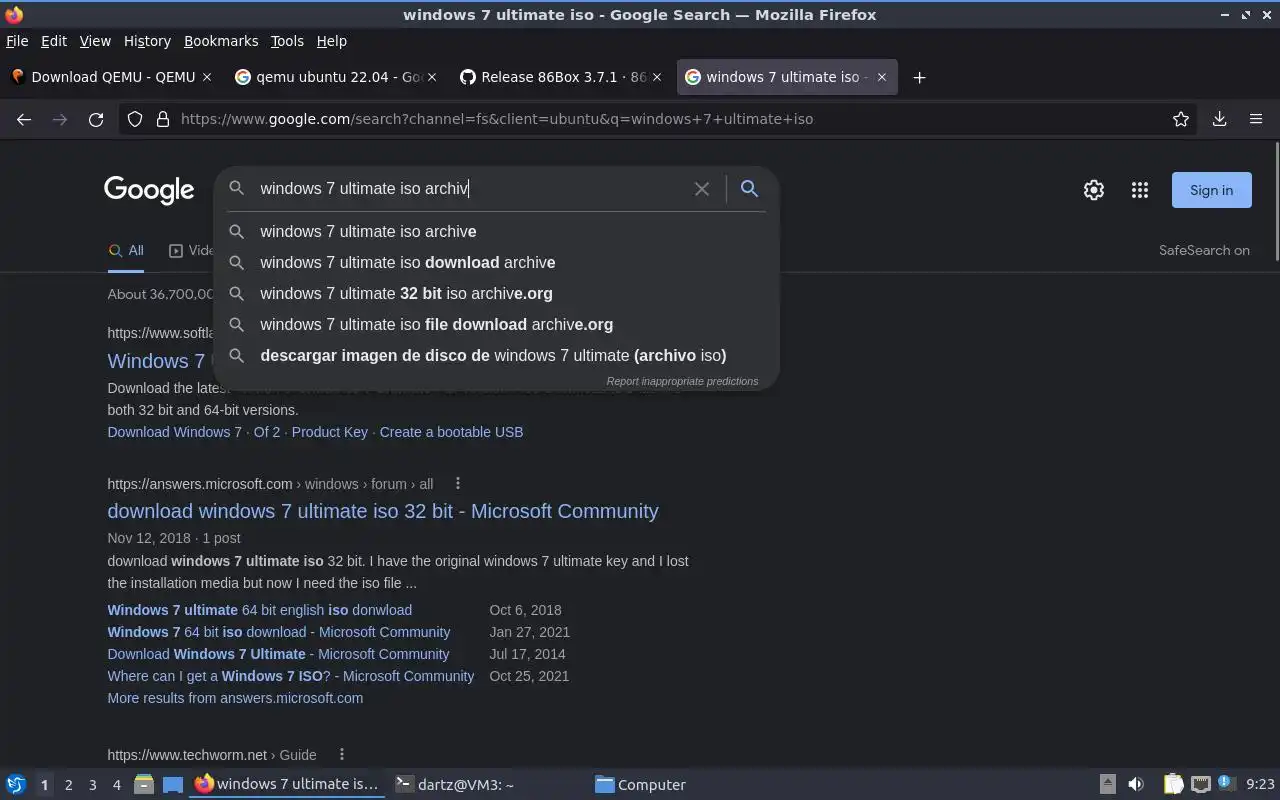Switch to workspace 3 in the taskbar
The width and height of the screenshot is (1280, 800).
click(x=92, y=785)
